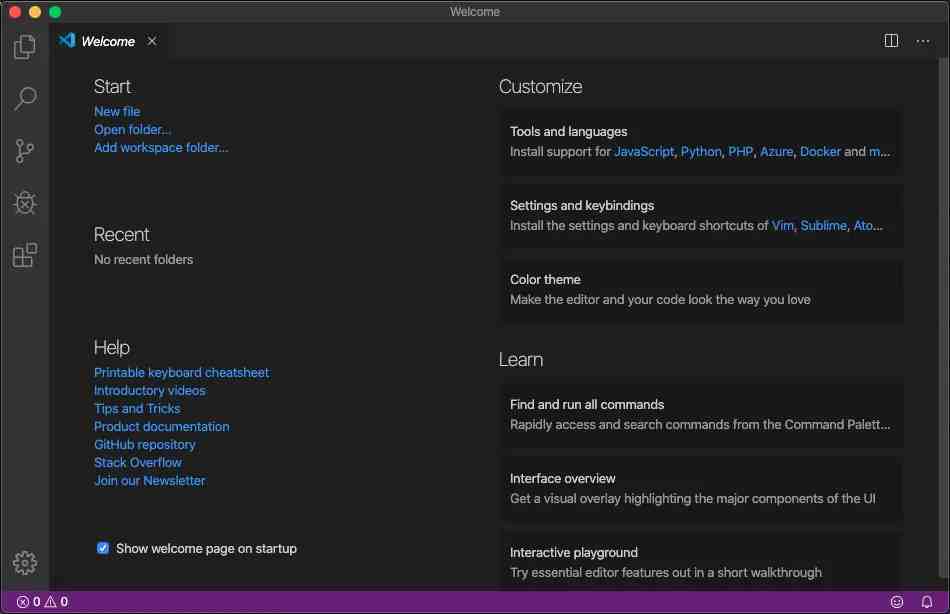Open the Debug view
Viewport: 950px width, 614px height.
pos(24,203)
